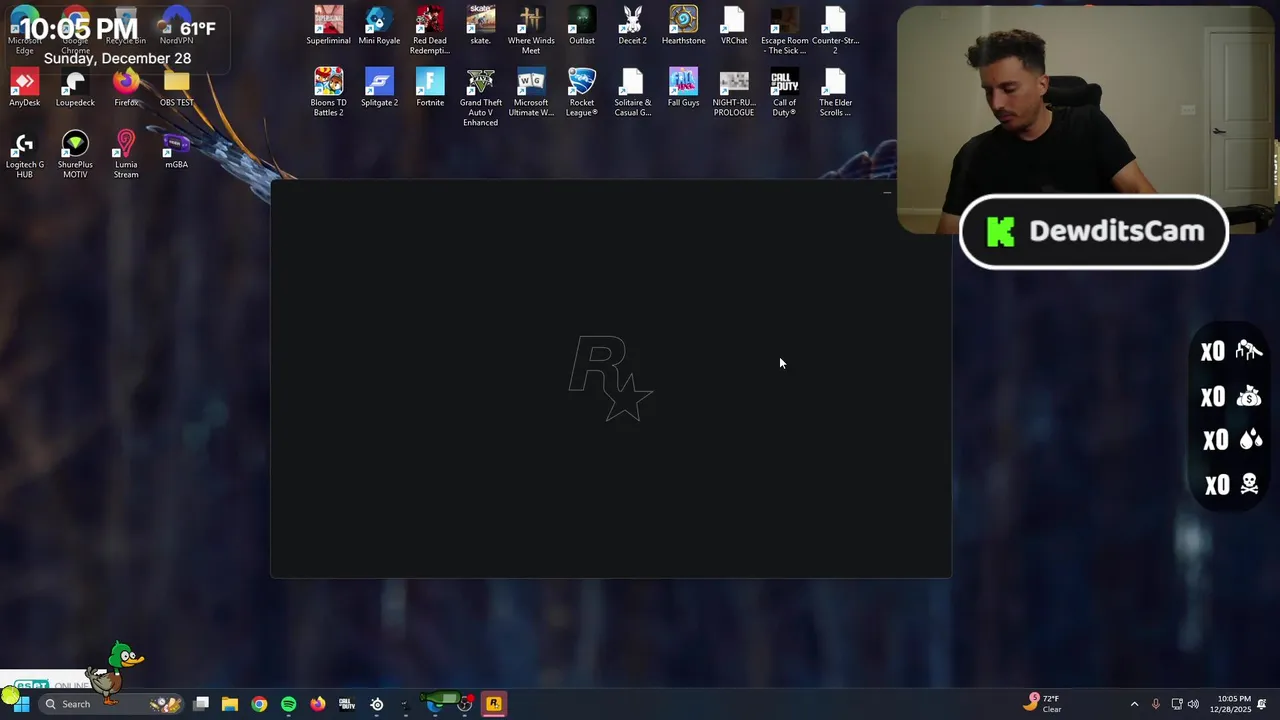
Task: Launch the Splitgate 2 desktop shortcut
Action: coord(379,88)
